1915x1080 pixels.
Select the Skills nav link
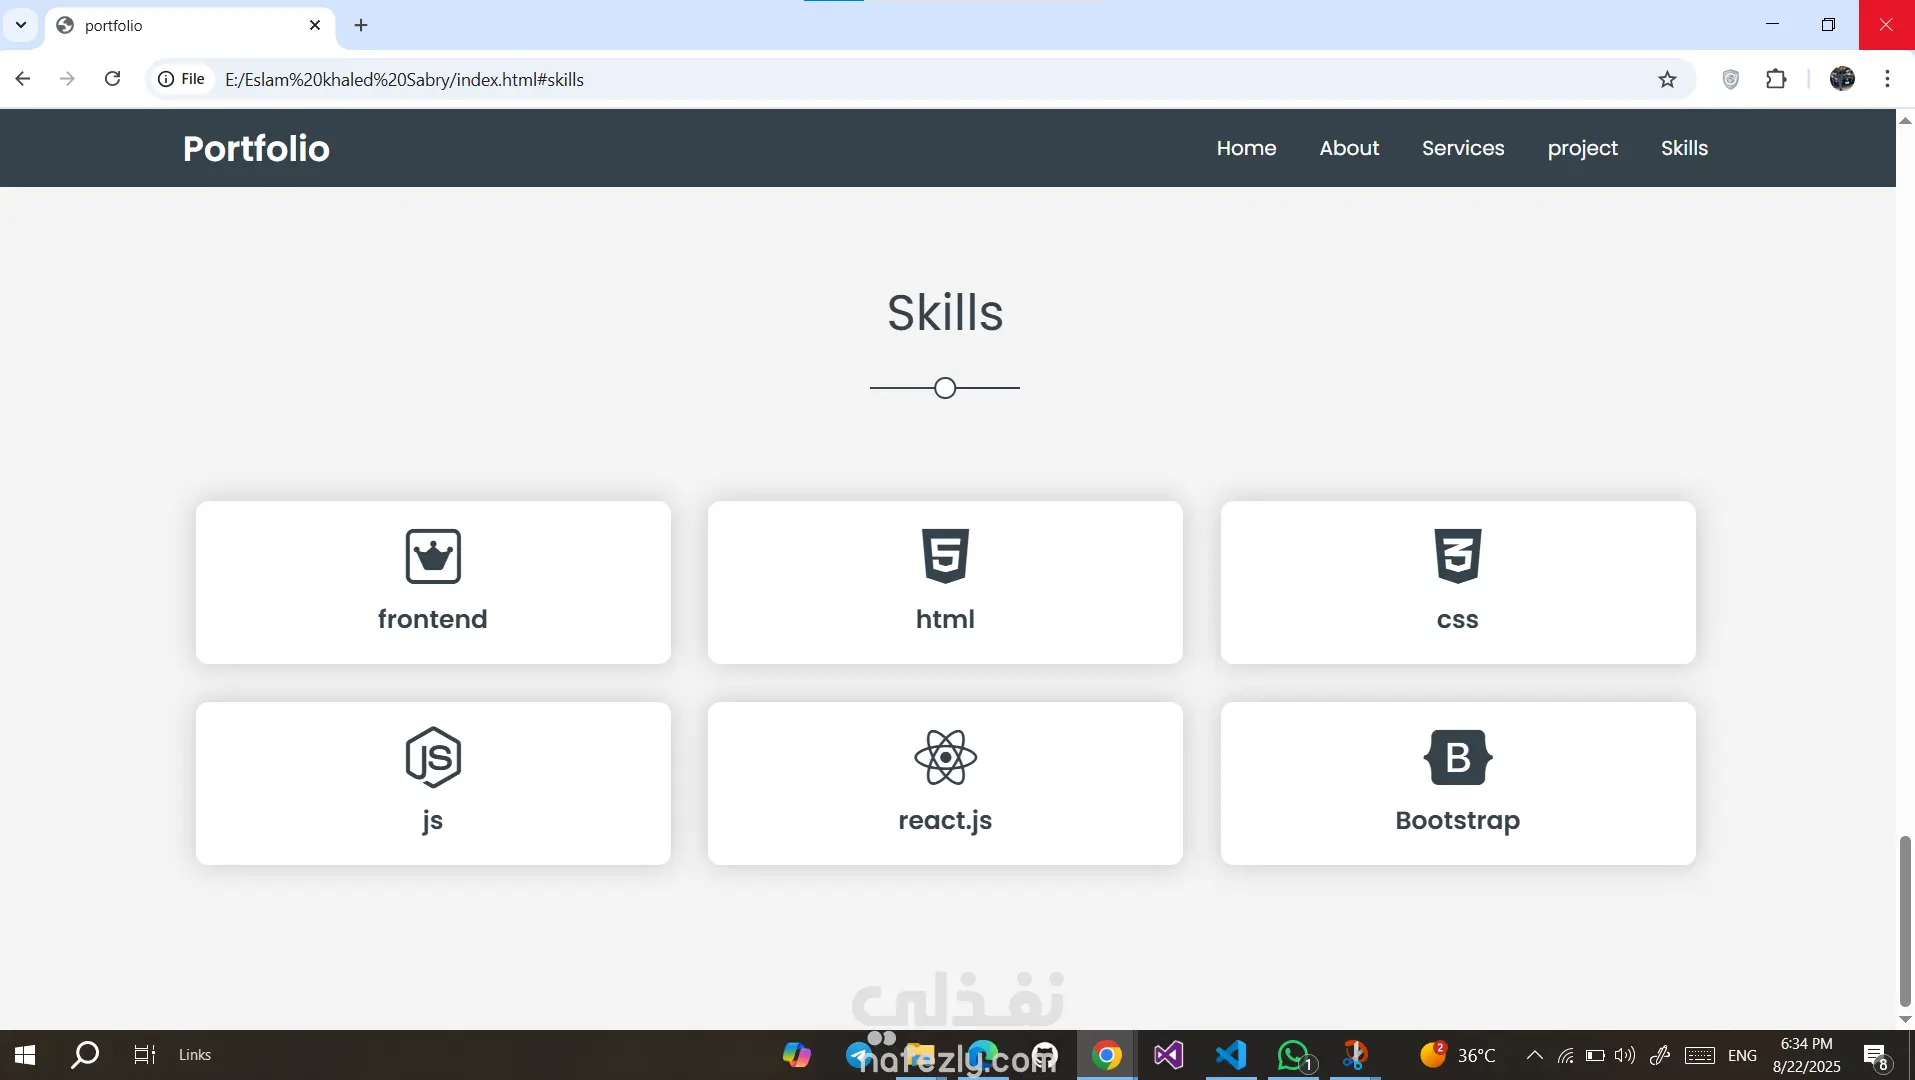point(1684,148)
